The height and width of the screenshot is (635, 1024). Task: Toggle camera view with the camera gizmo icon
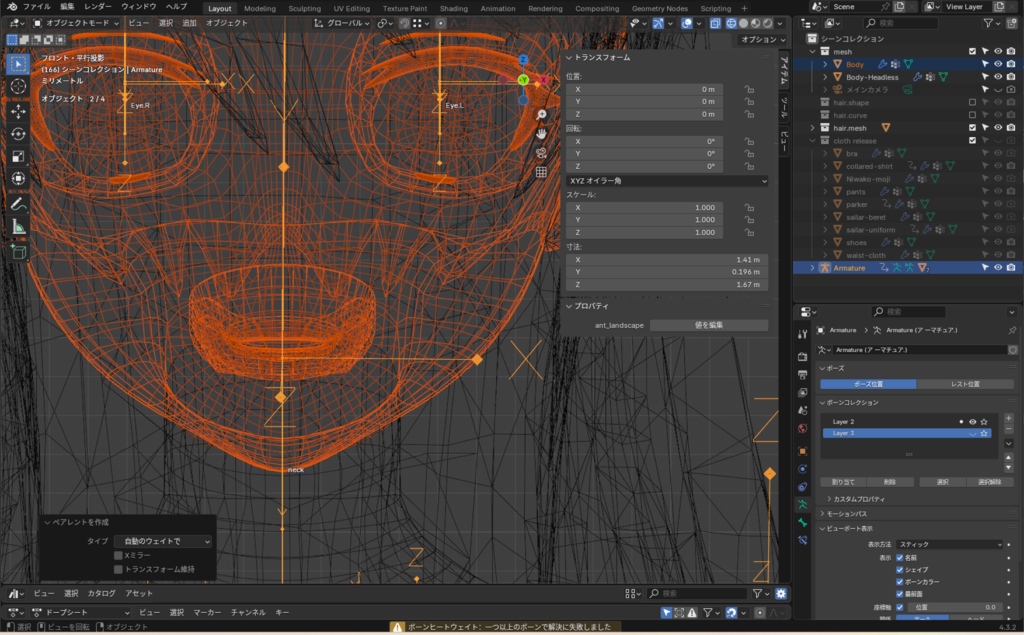coord(541,152)
